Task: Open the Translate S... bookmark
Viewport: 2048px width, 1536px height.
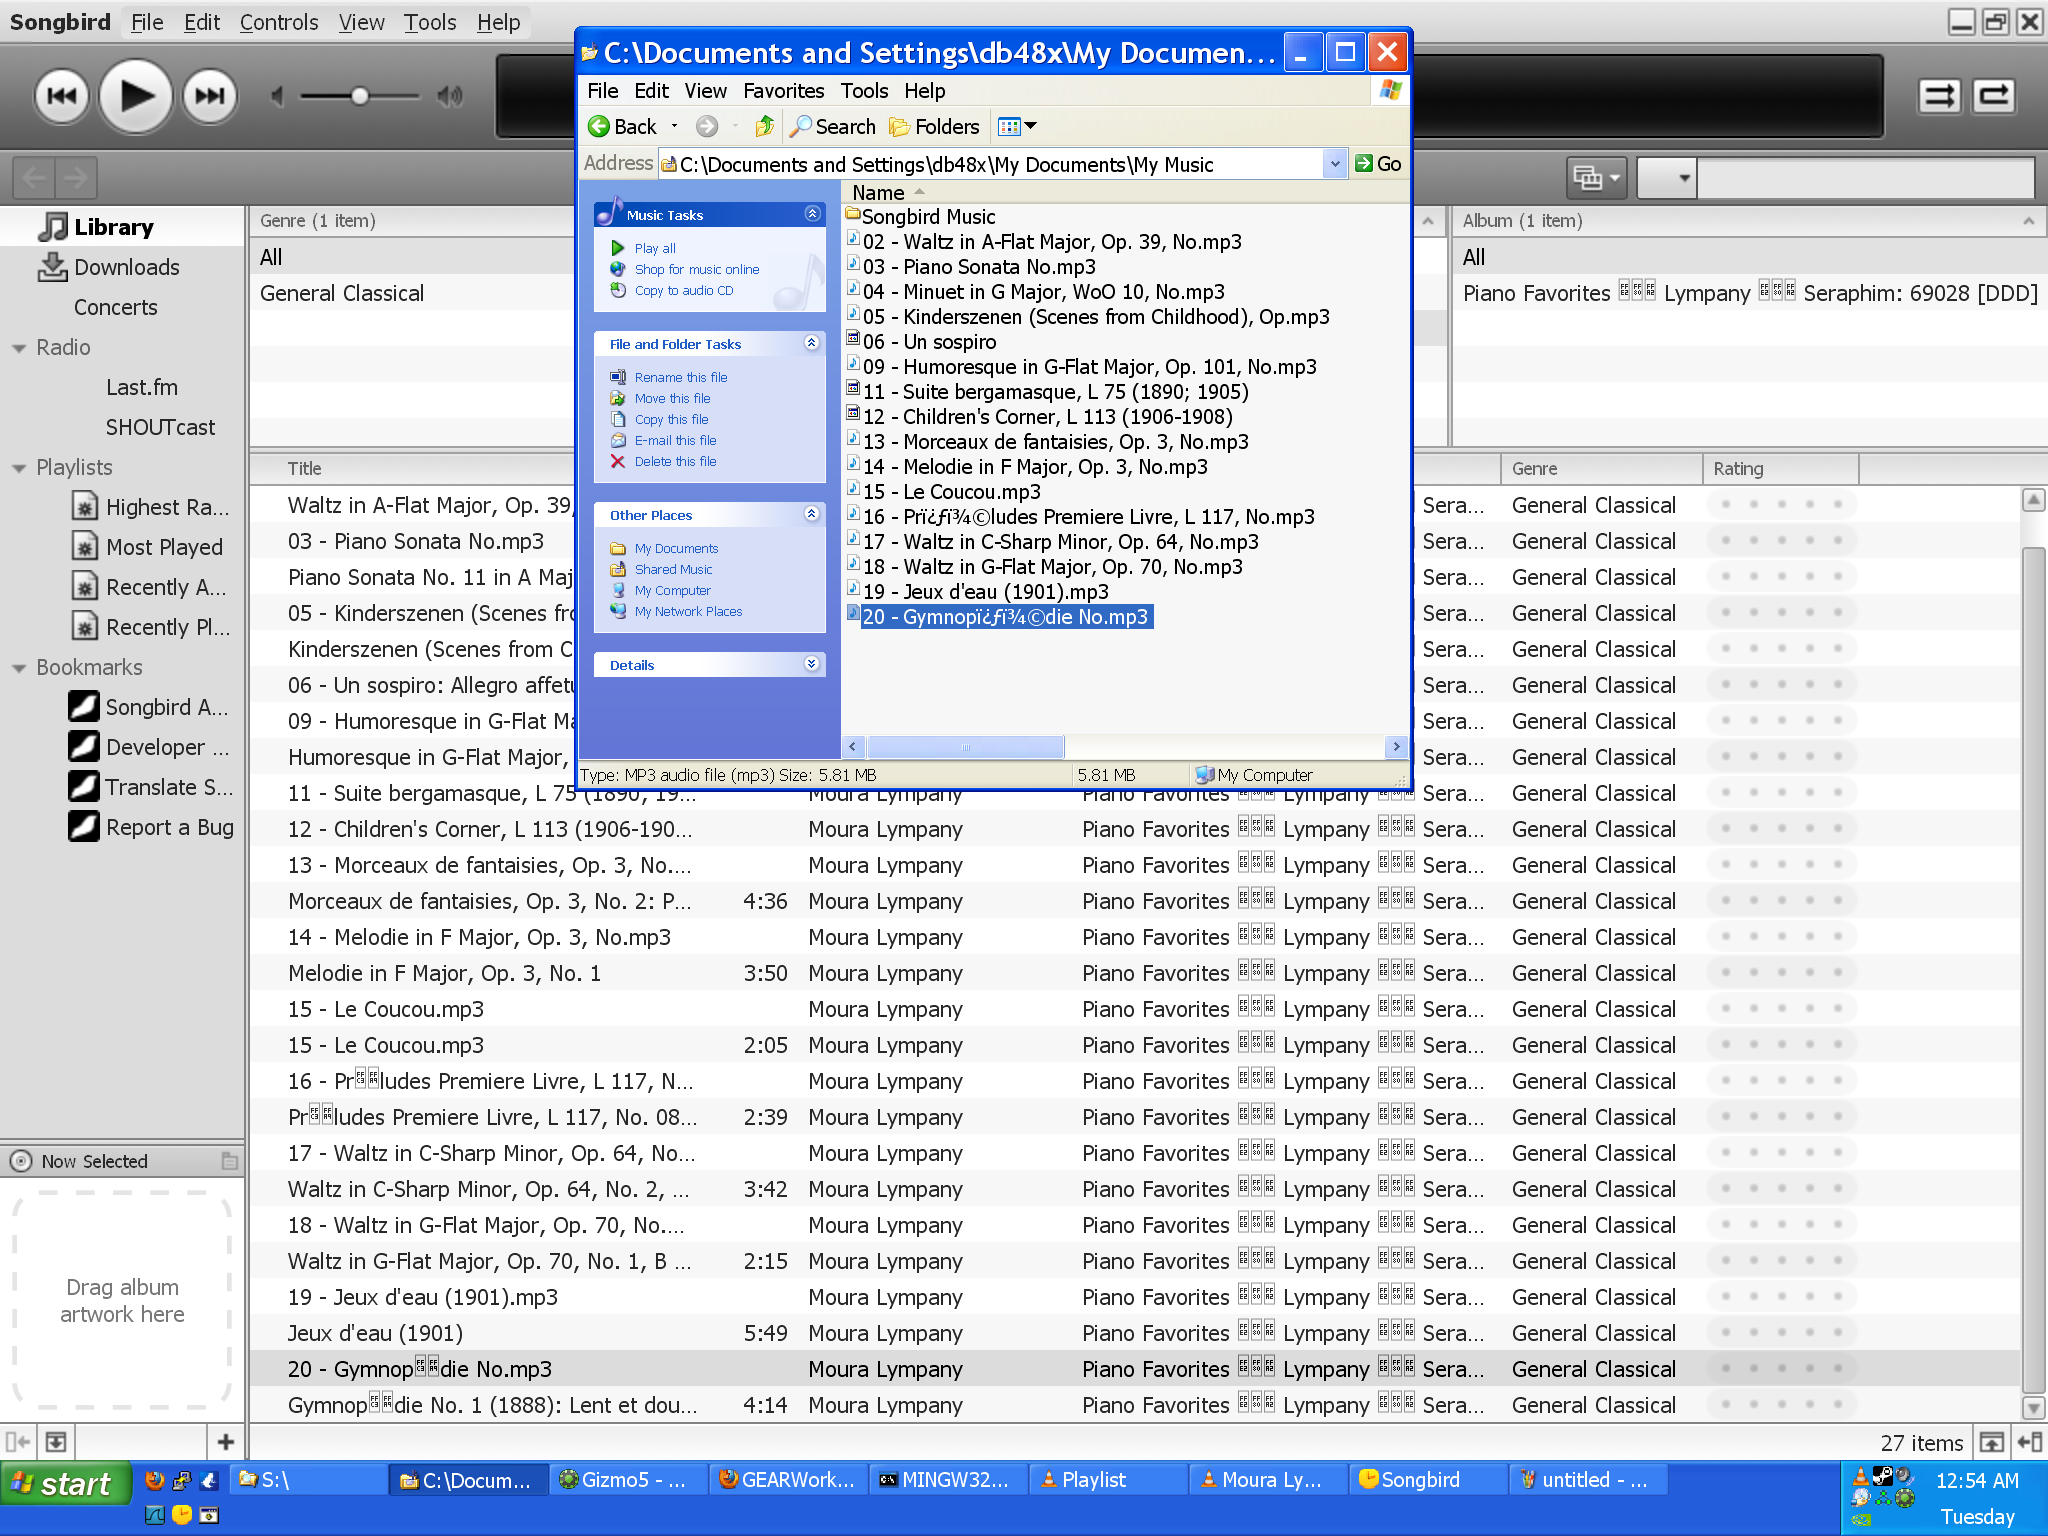Action: pyautogui.click(x=169, y=787)
